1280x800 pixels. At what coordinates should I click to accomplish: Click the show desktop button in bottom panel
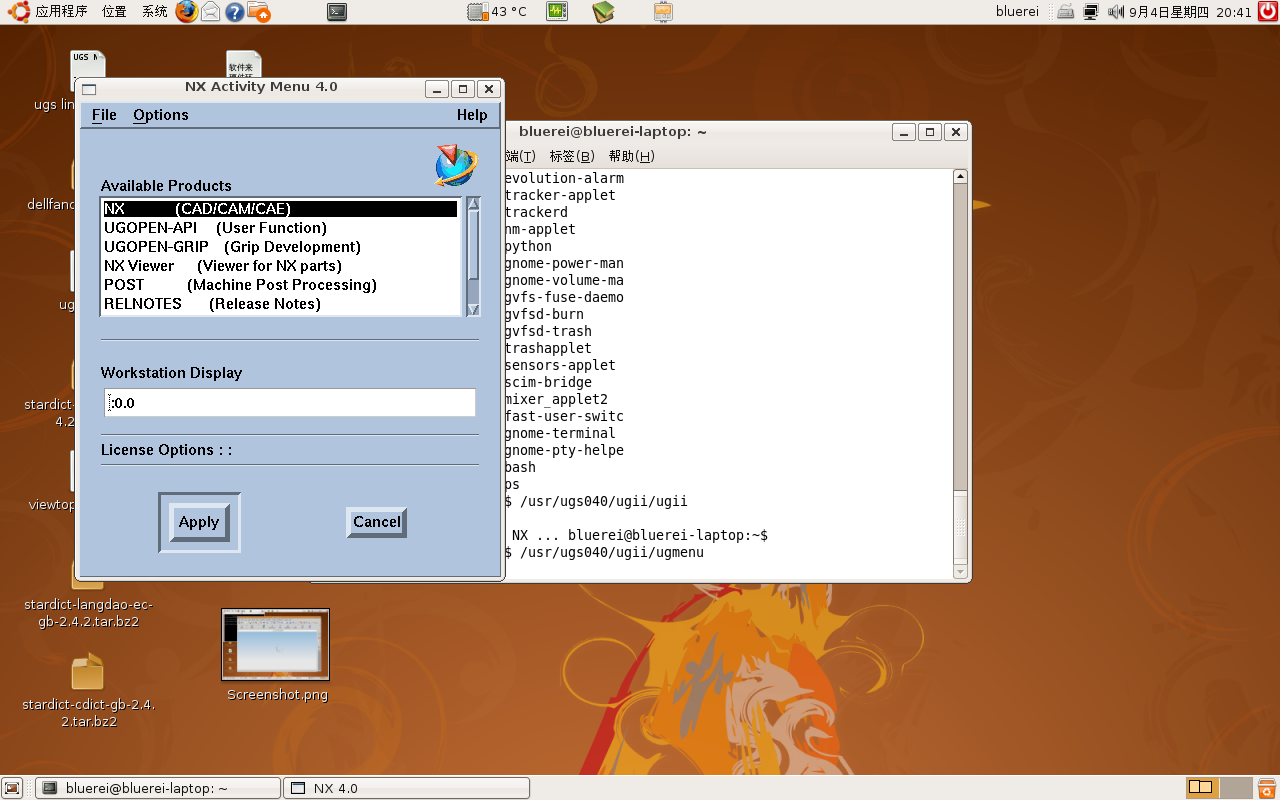coord(12,788)
